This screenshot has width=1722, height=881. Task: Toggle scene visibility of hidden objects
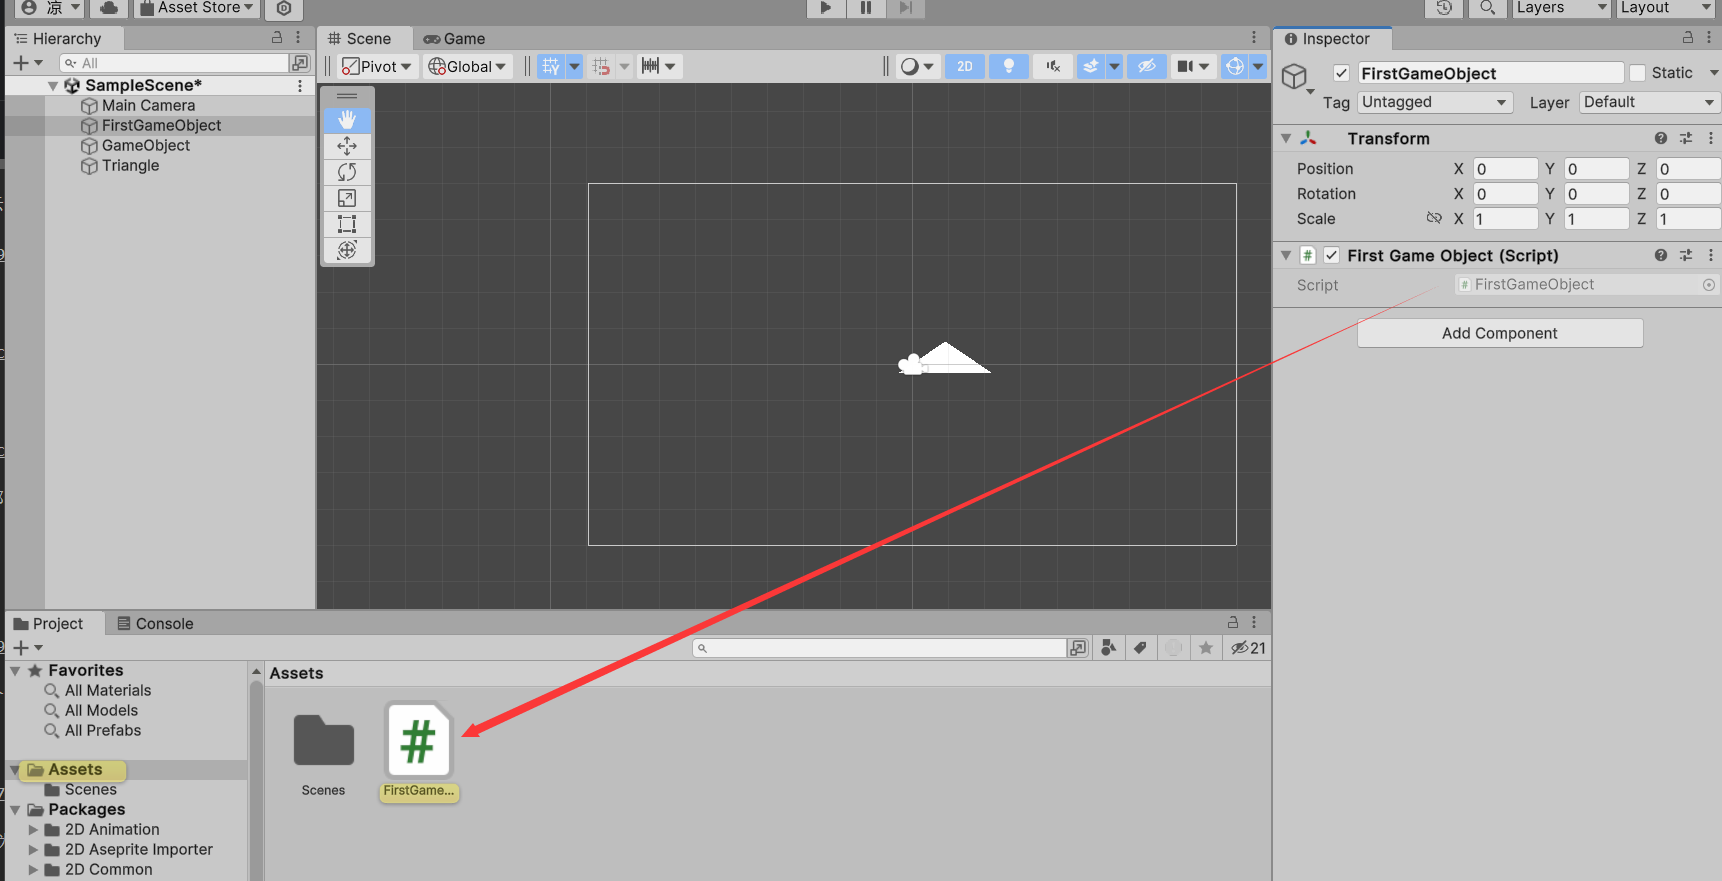[x=1147, y=66]
